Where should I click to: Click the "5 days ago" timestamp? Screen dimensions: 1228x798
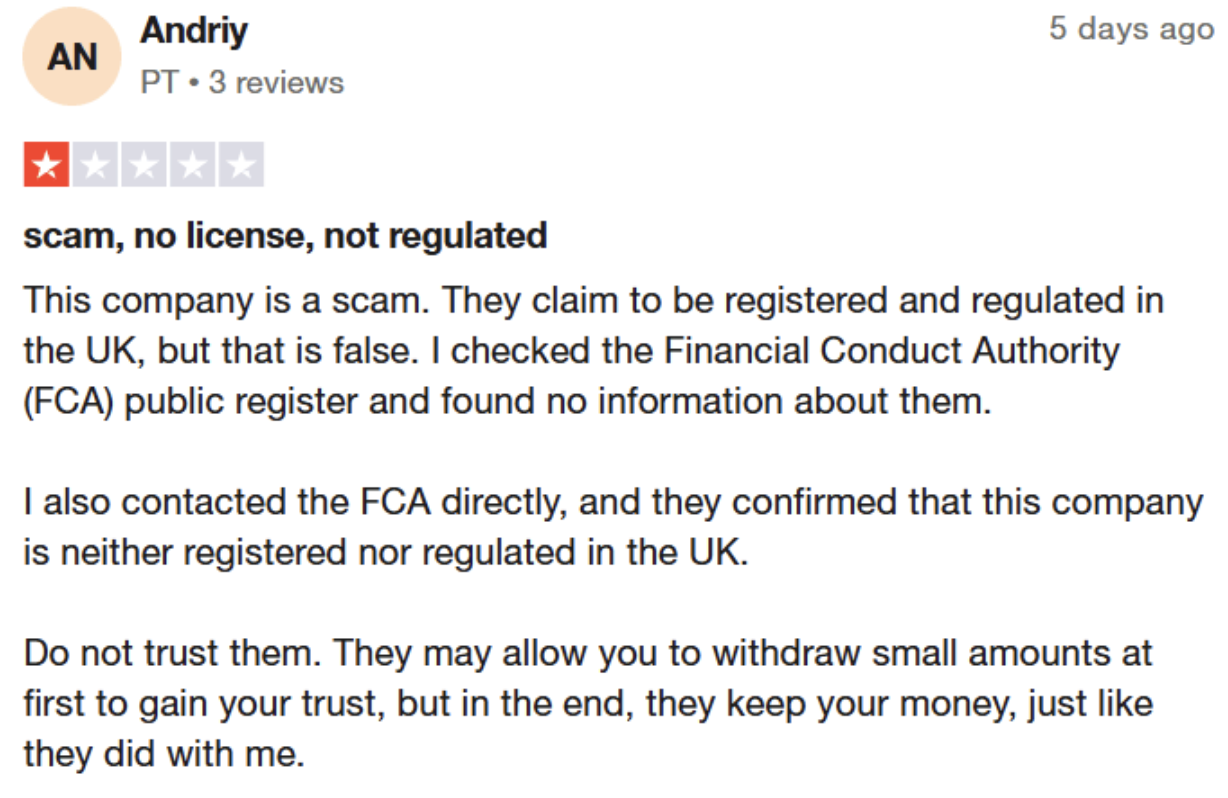pos(1131,29)
